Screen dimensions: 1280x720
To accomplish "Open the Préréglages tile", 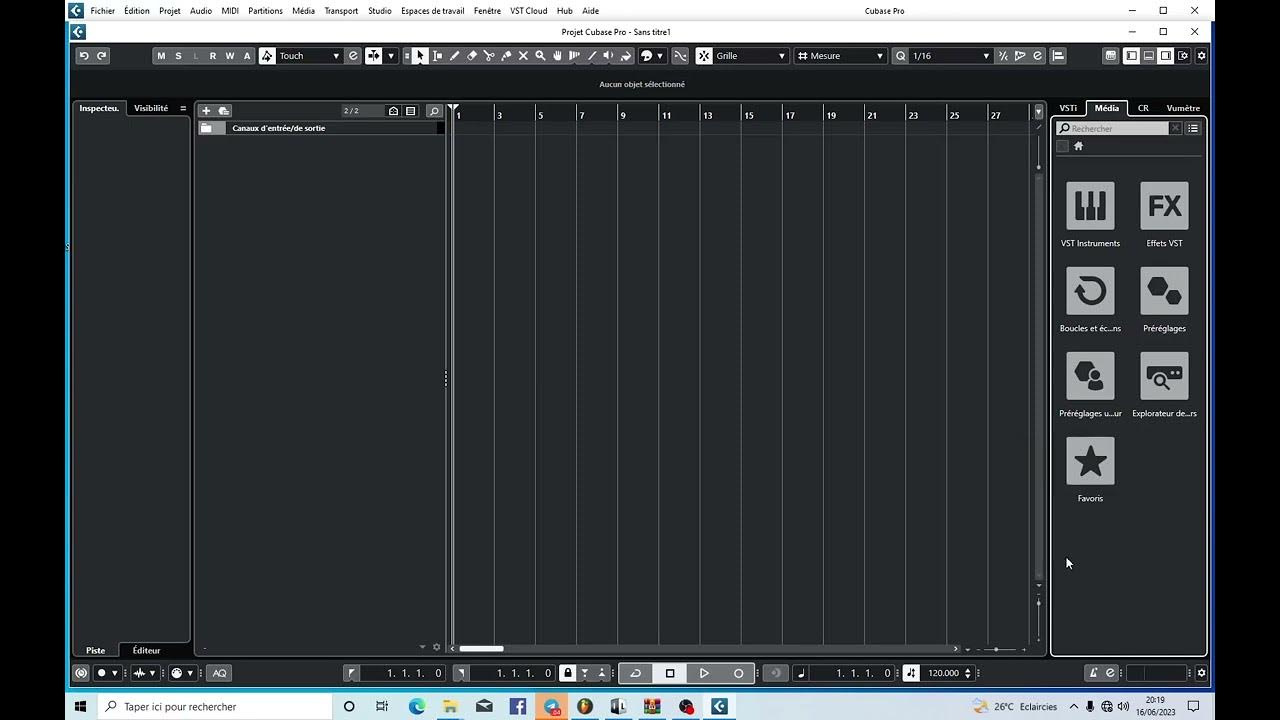I will pos(1164,291).
